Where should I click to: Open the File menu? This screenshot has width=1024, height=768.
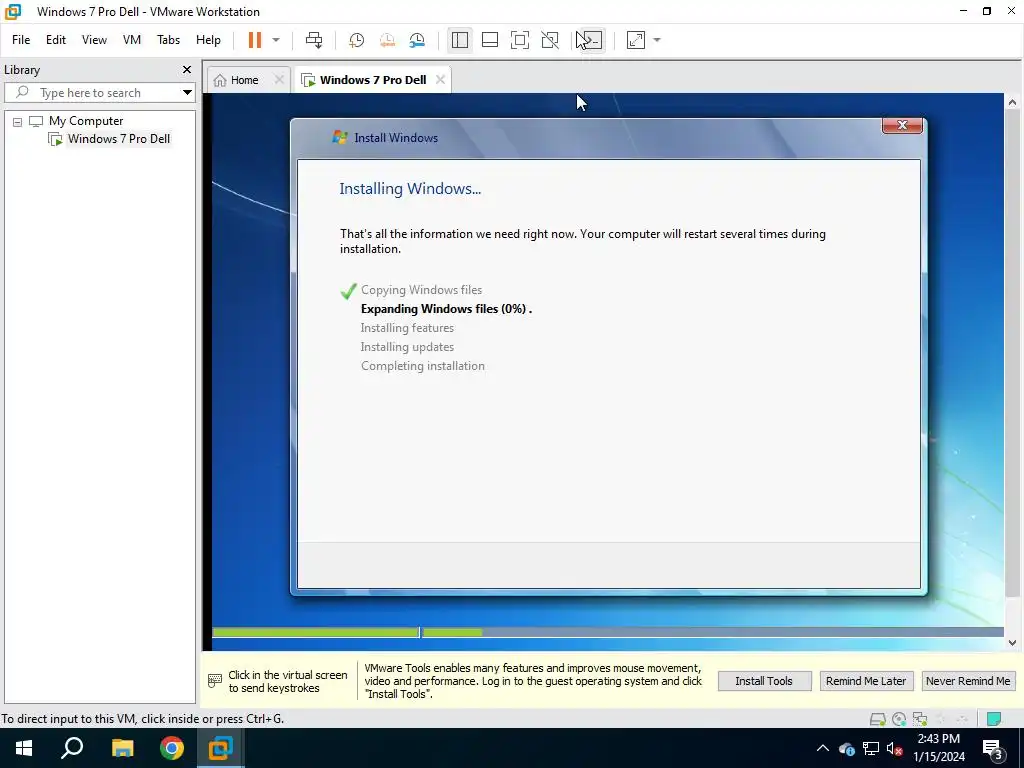(21, 40)
